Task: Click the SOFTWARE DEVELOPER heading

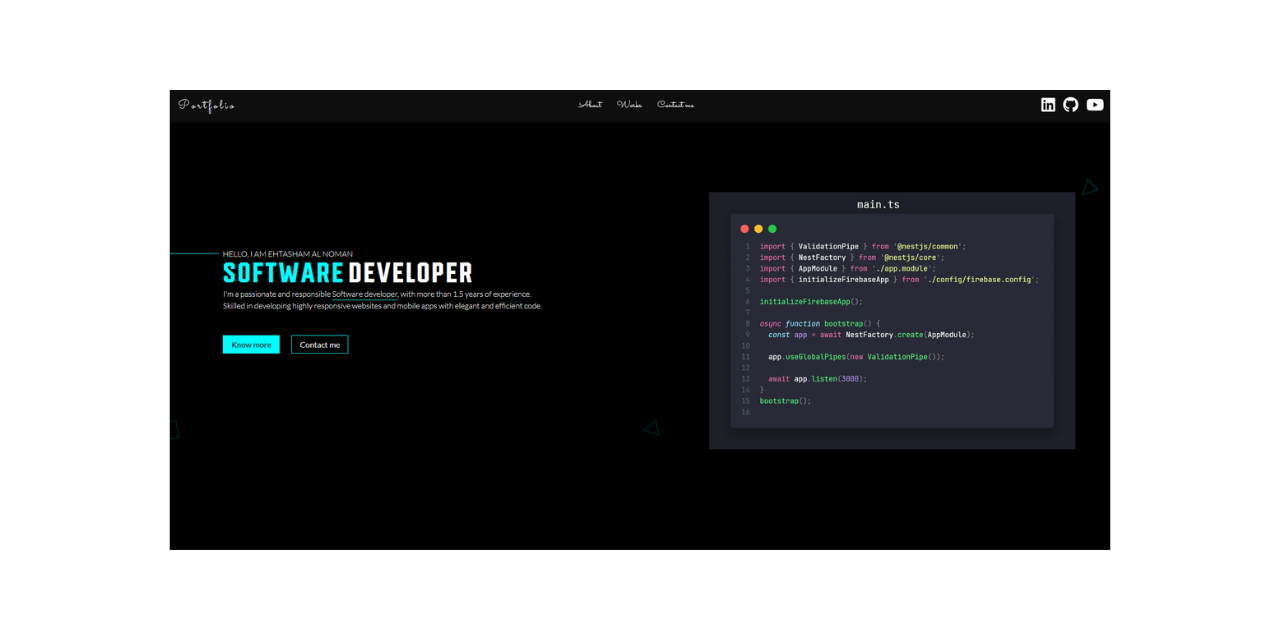Action: pos(347,273)
